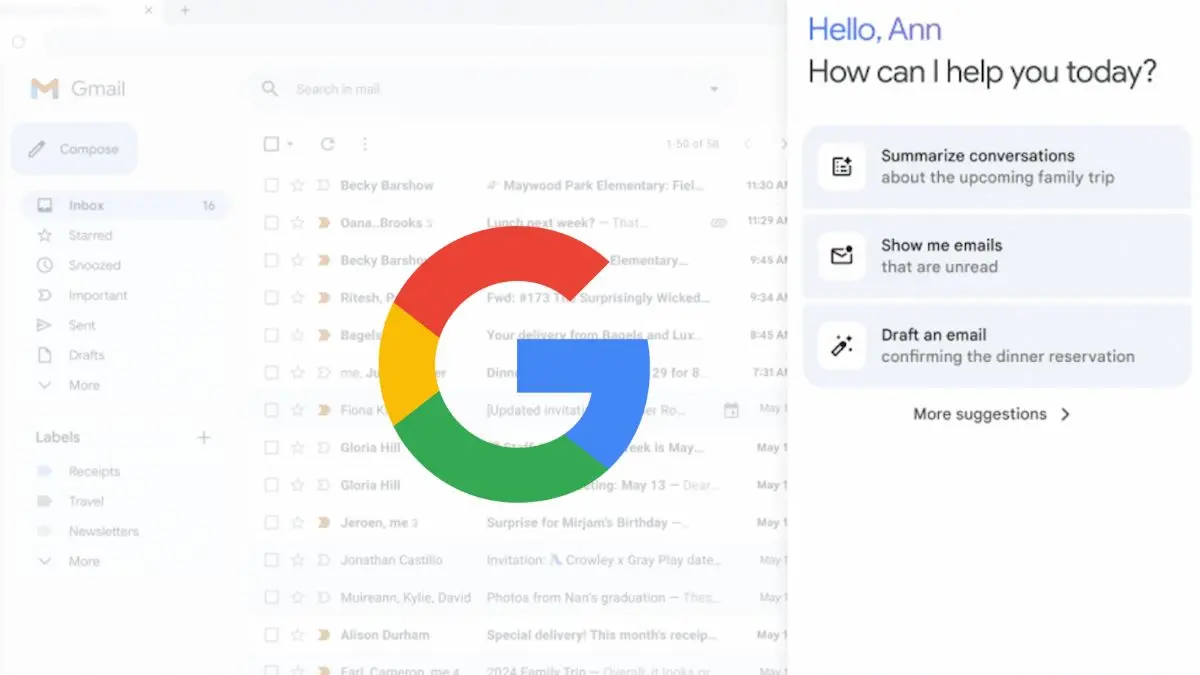The image size is (1200, 675).
Task: Open More suggestions link
Action: (991, 414)
